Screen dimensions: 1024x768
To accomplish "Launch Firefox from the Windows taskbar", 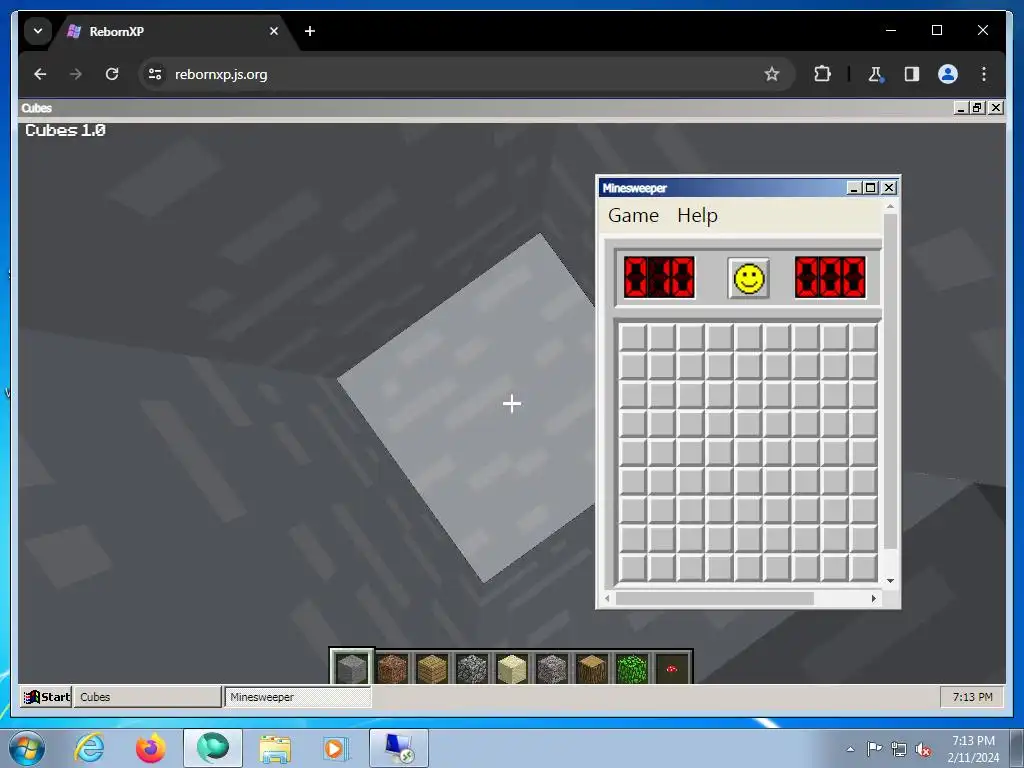I will click(x=150, y=748).
